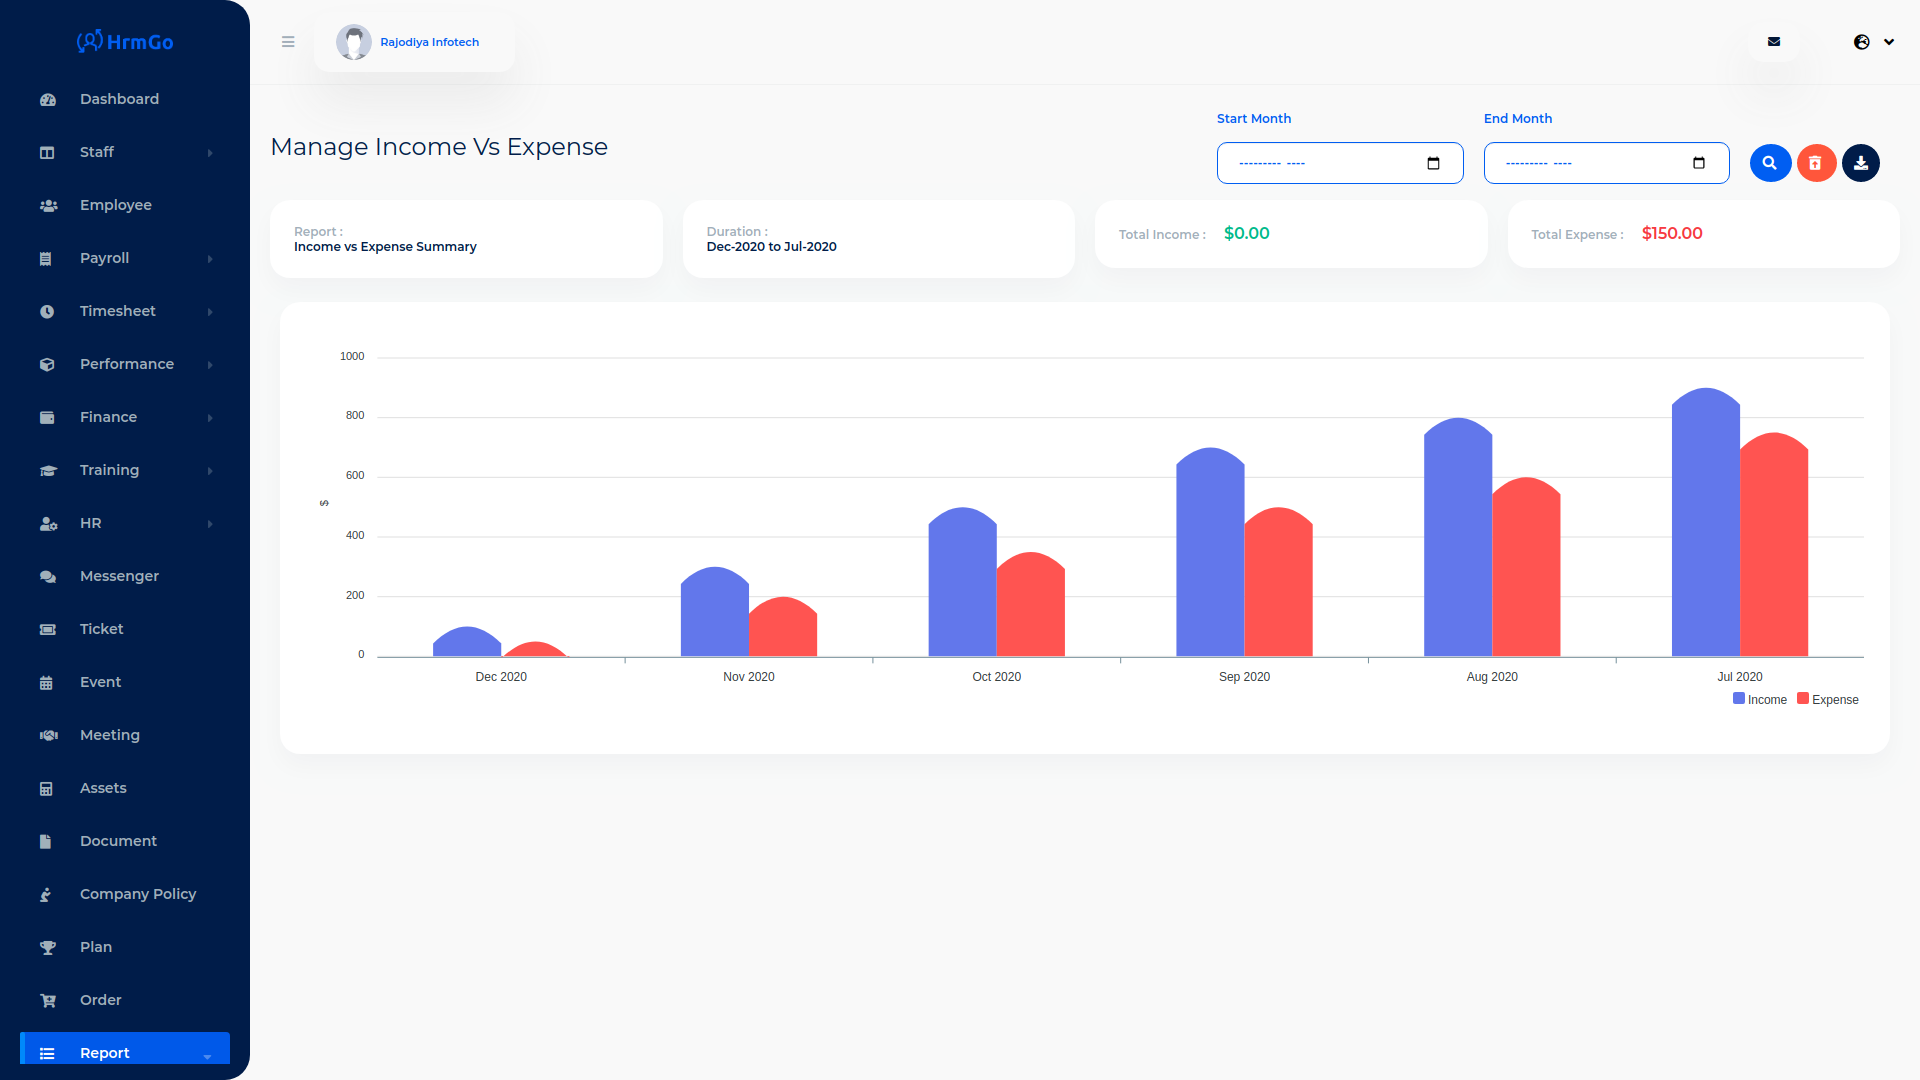The height and width of the screenshot is (1080, 1920).
Task: Open the mail messages icon
Action: (x=1774, y=42)
